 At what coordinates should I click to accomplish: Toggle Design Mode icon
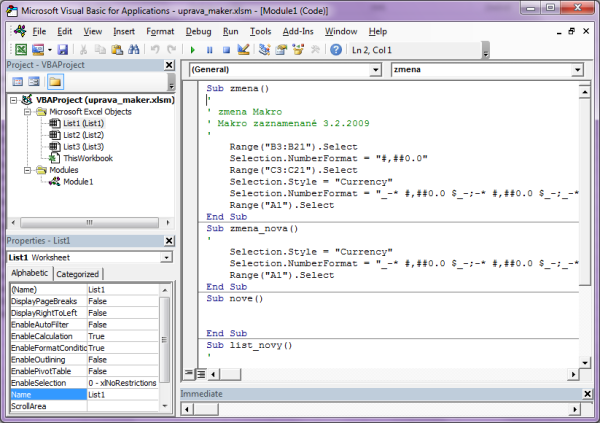(243, 50)
